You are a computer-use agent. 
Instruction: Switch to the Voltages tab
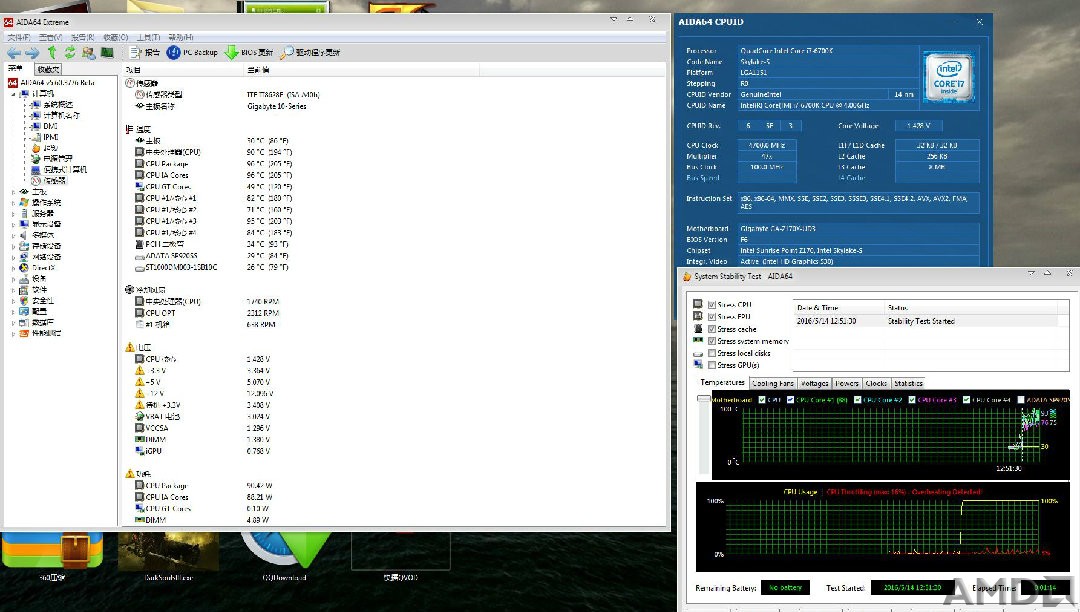point(815,383)
